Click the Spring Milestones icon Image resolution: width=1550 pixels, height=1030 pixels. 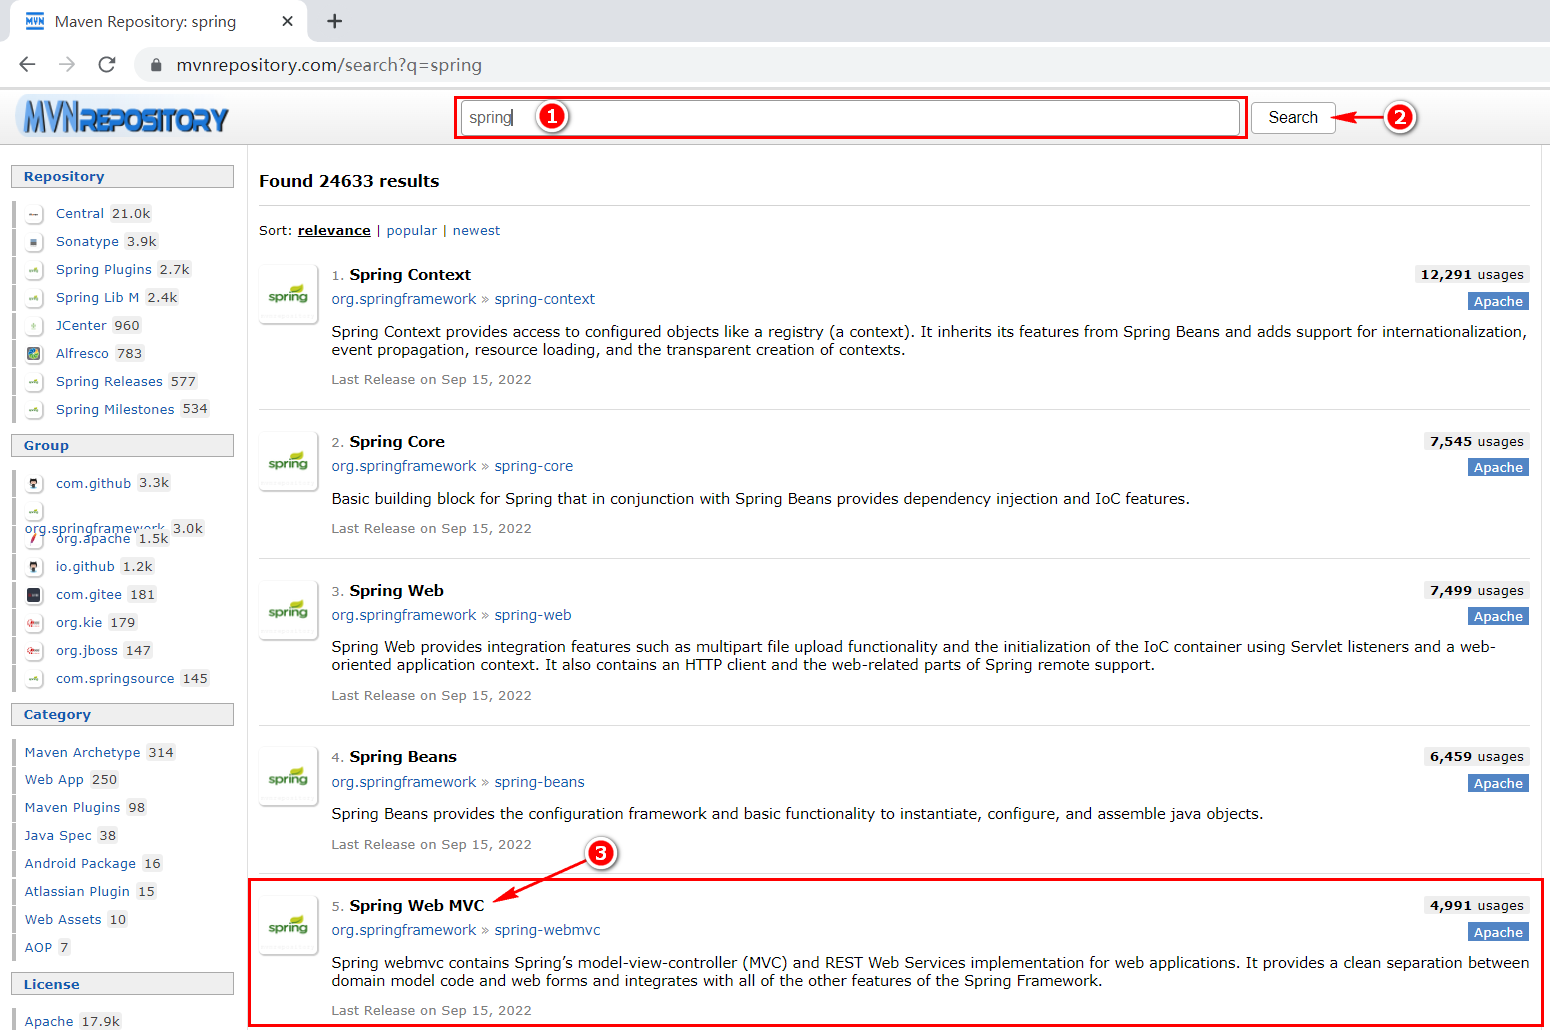coord(34,410)
